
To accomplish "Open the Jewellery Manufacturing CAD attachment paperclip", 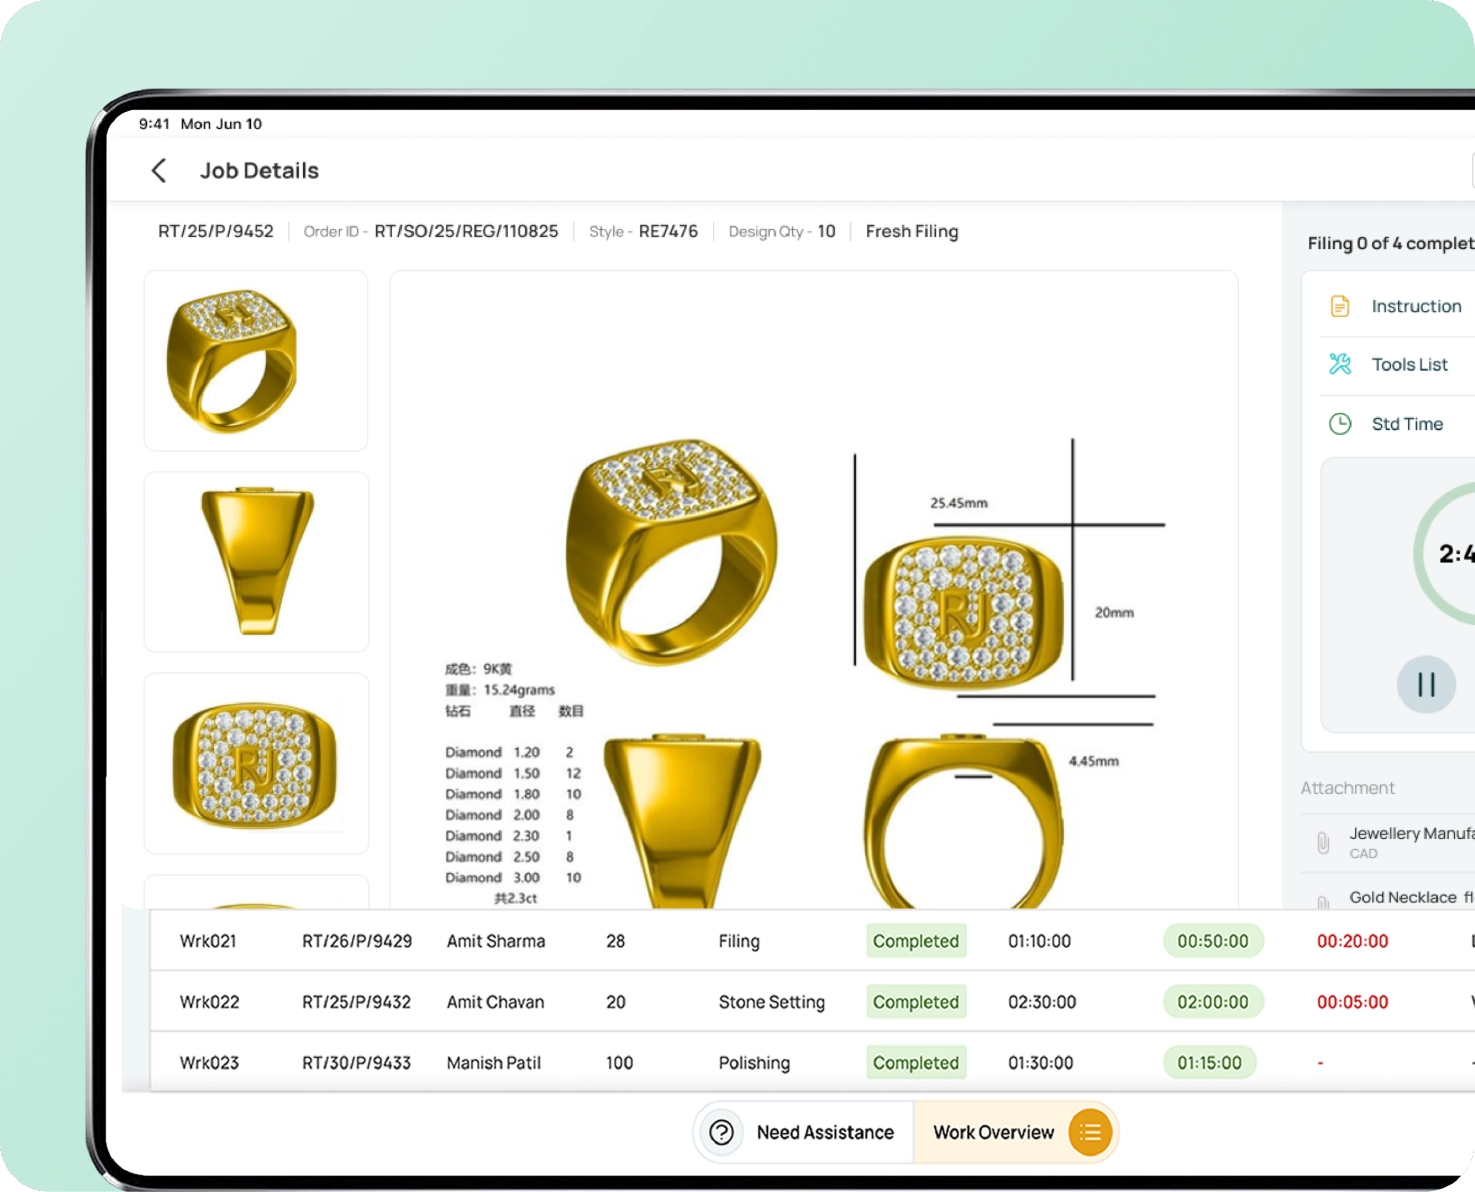I will pyautogui.click(x=1323, y=843).
